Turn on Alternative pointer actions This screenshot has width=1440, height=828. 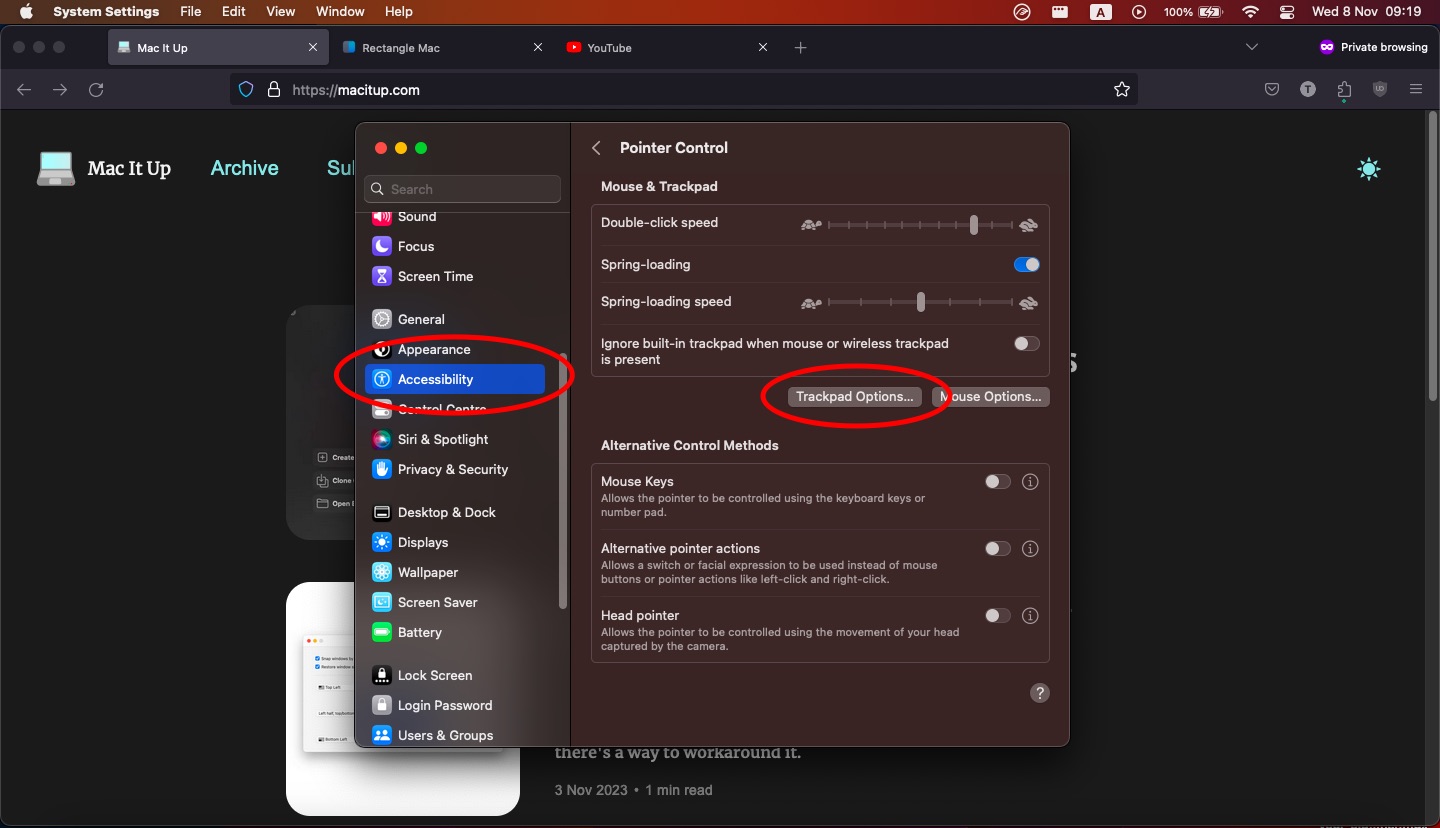(997, 549)
